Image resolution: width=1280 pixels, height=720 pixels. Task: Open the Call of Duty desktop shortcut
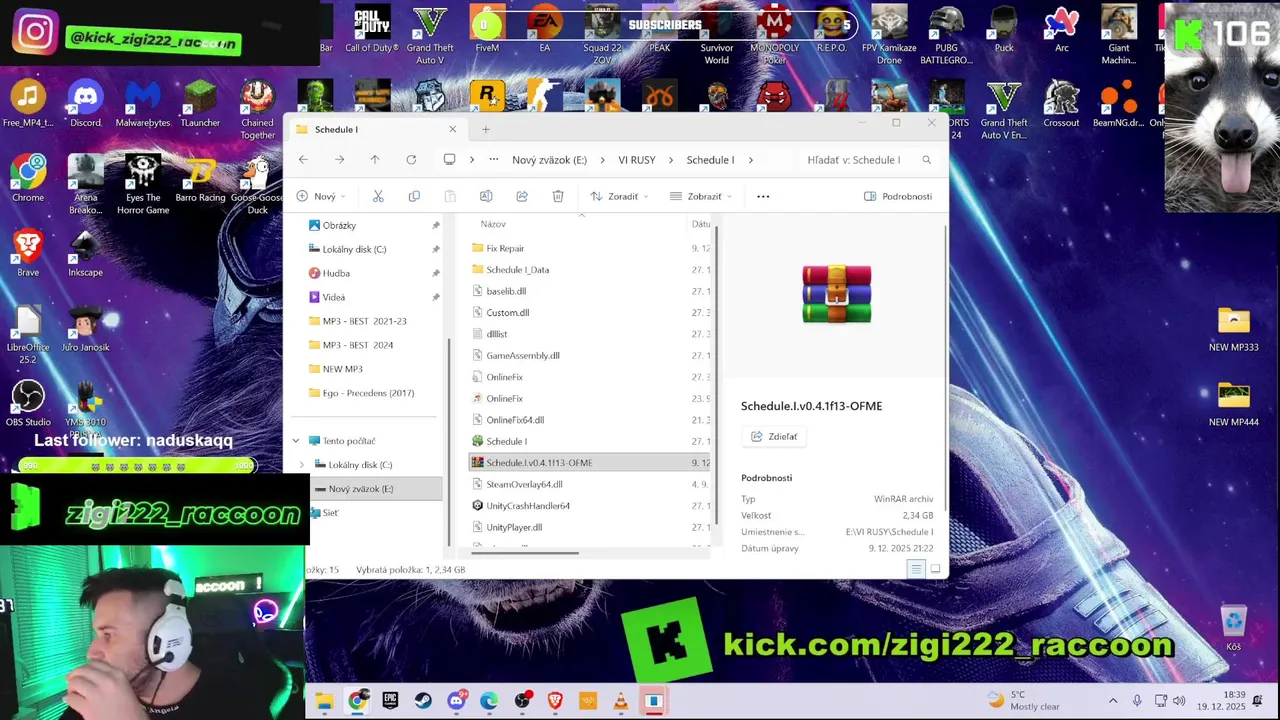372,29
